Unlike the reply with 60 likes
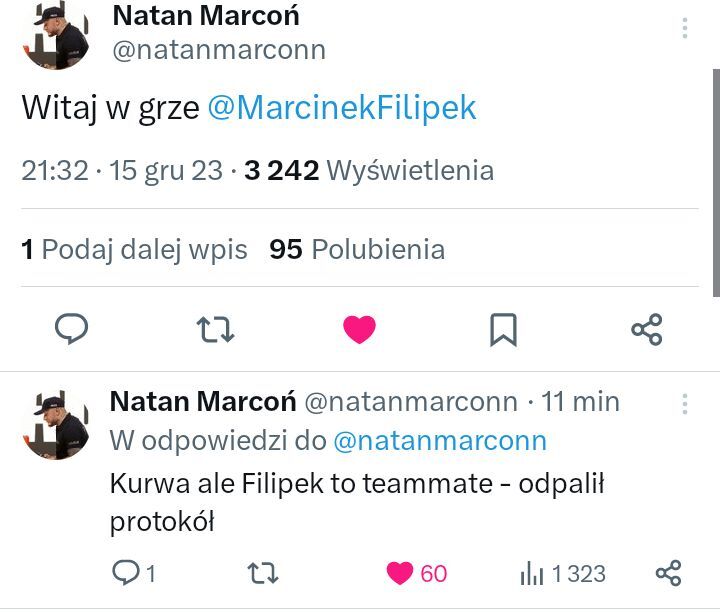Image resolution: width=720 pixels, height=612 pixels. tap(401, 573)
